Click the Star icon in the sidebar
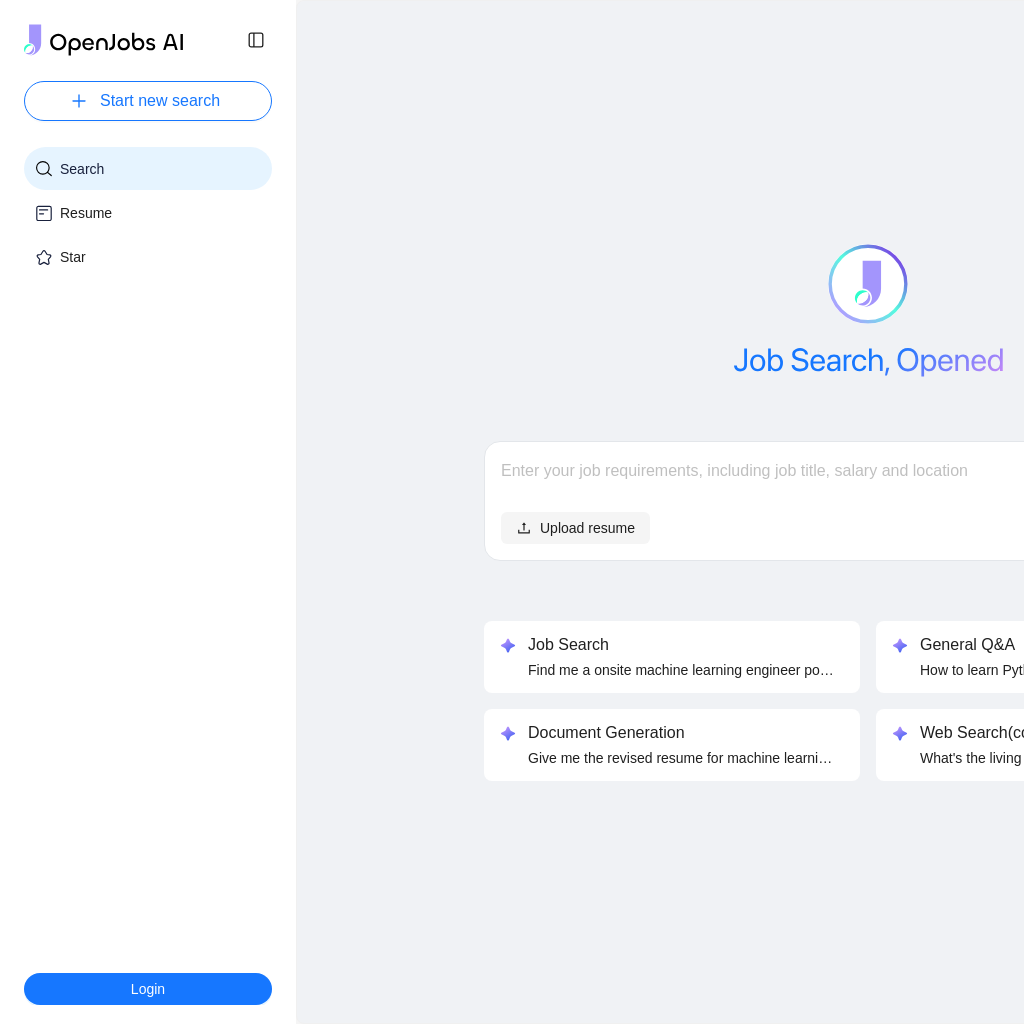 point(44,257)
